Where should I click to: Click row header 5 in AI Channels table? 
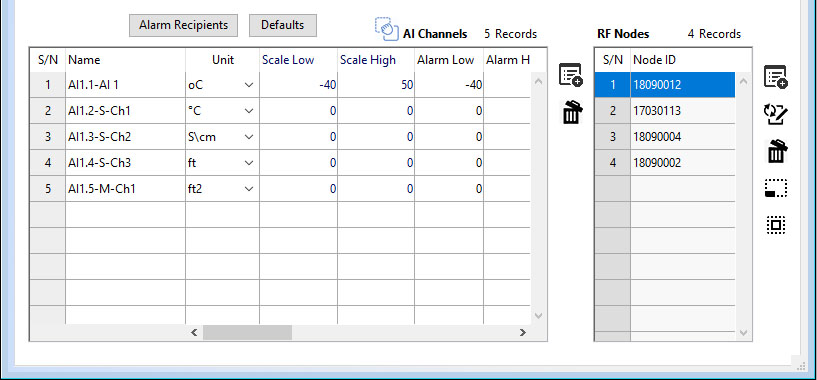click(x=48, y=189)
